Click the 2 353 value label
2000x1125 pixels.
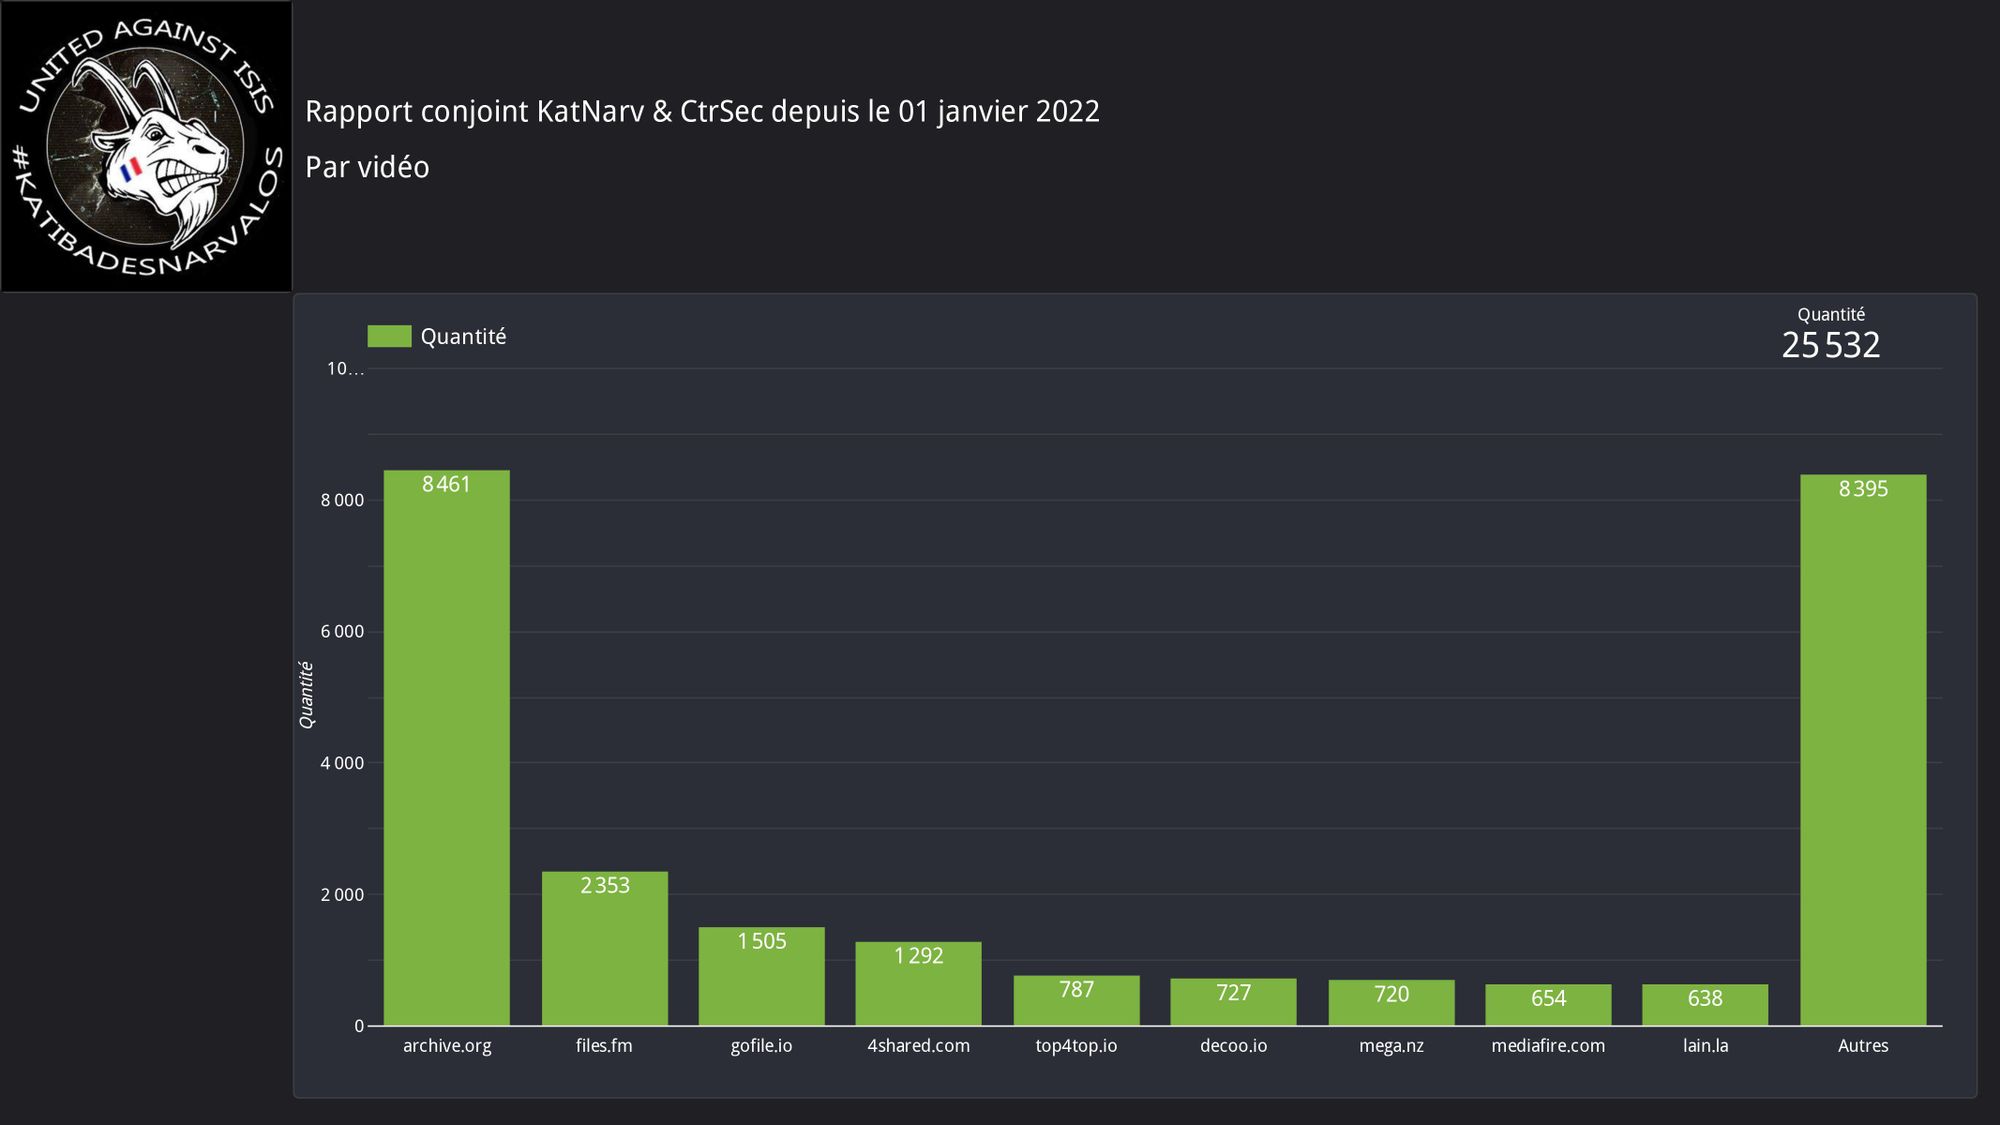tap(605, 885)
